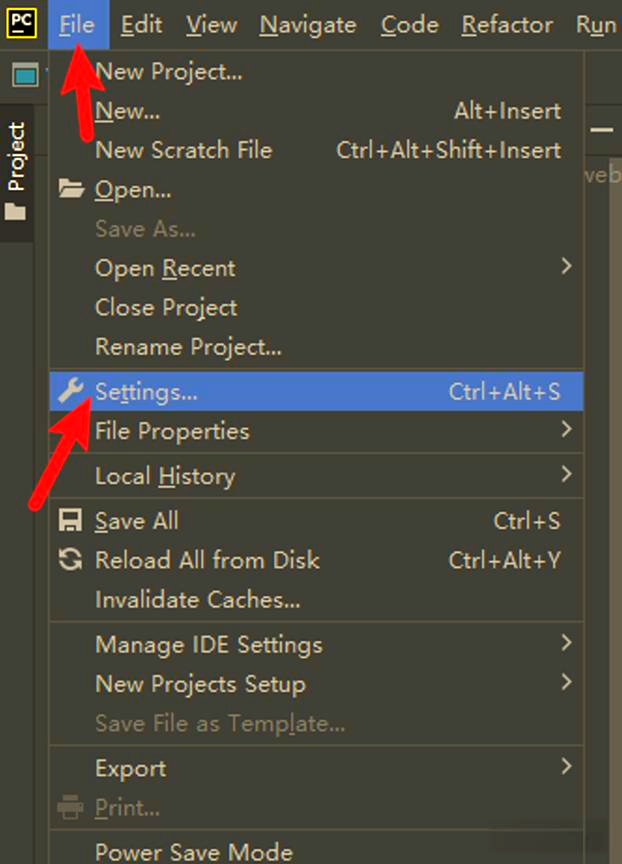The width and height of the screenshot is (622, 864).
Task: Open the Project side tab
Action: click(x=16, y=157)
